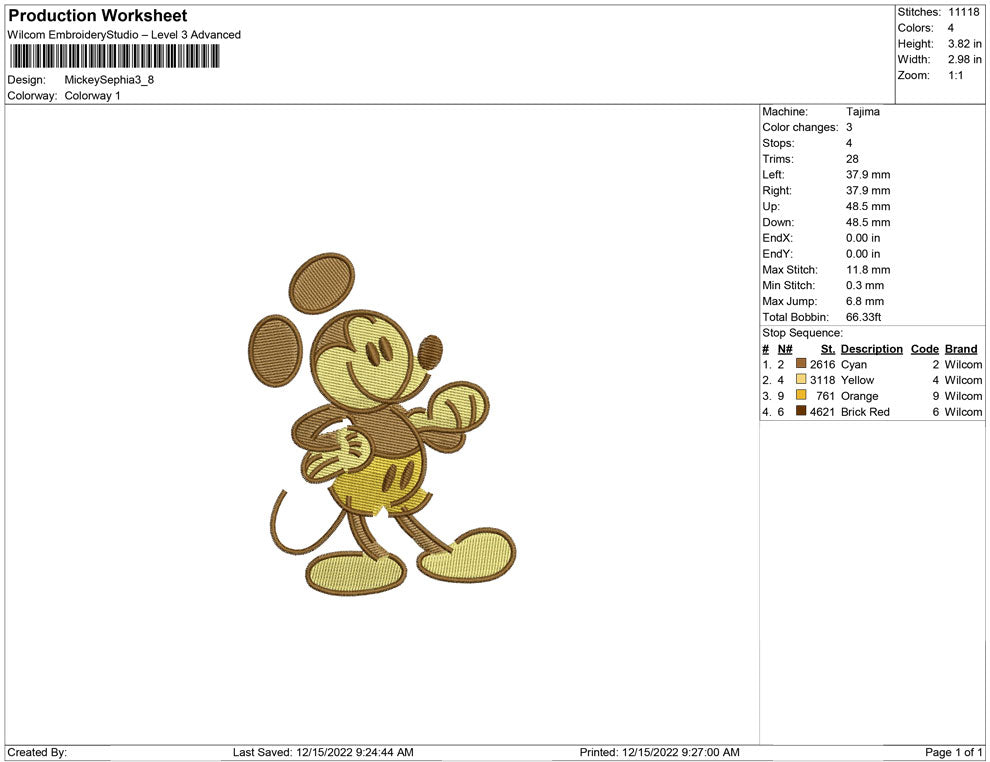Viewport: 990px width, 762px height.
Task: Click the Total Bobbin value "66.33ft"
Action: [x=864, y=317]
